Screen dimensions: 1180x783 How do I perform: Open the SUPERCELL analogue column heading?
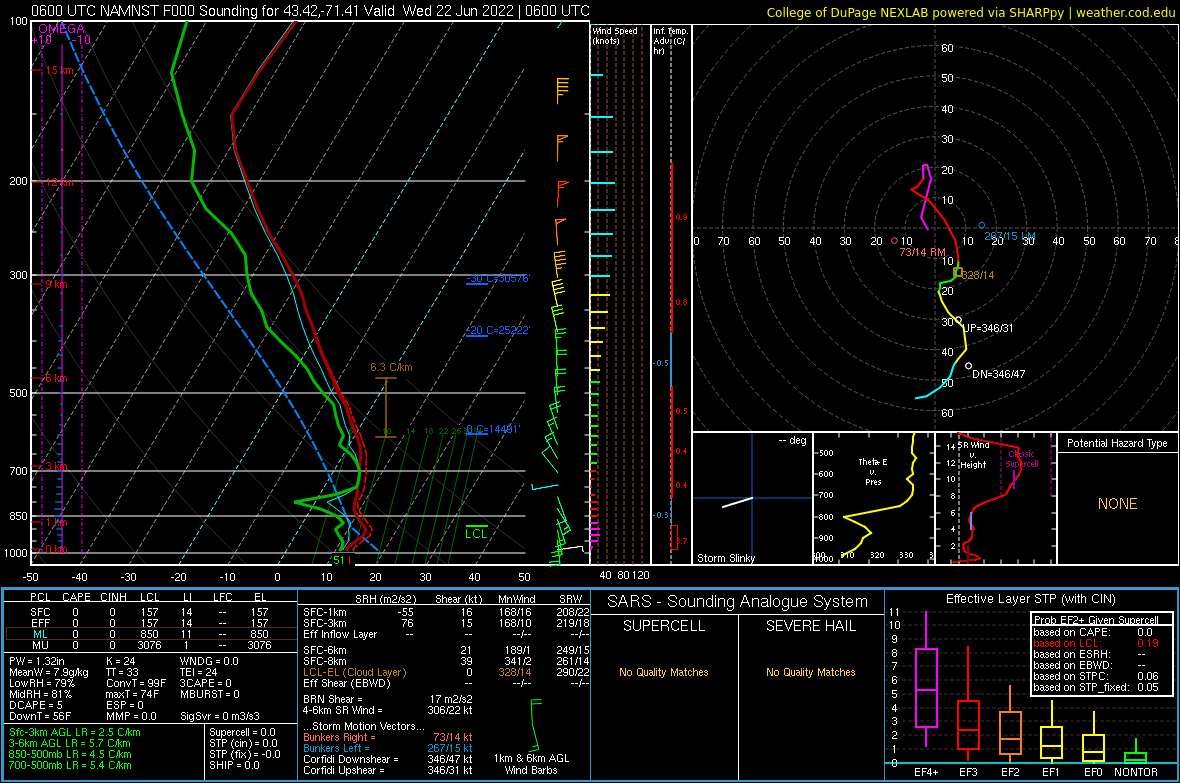pos(664,626)
